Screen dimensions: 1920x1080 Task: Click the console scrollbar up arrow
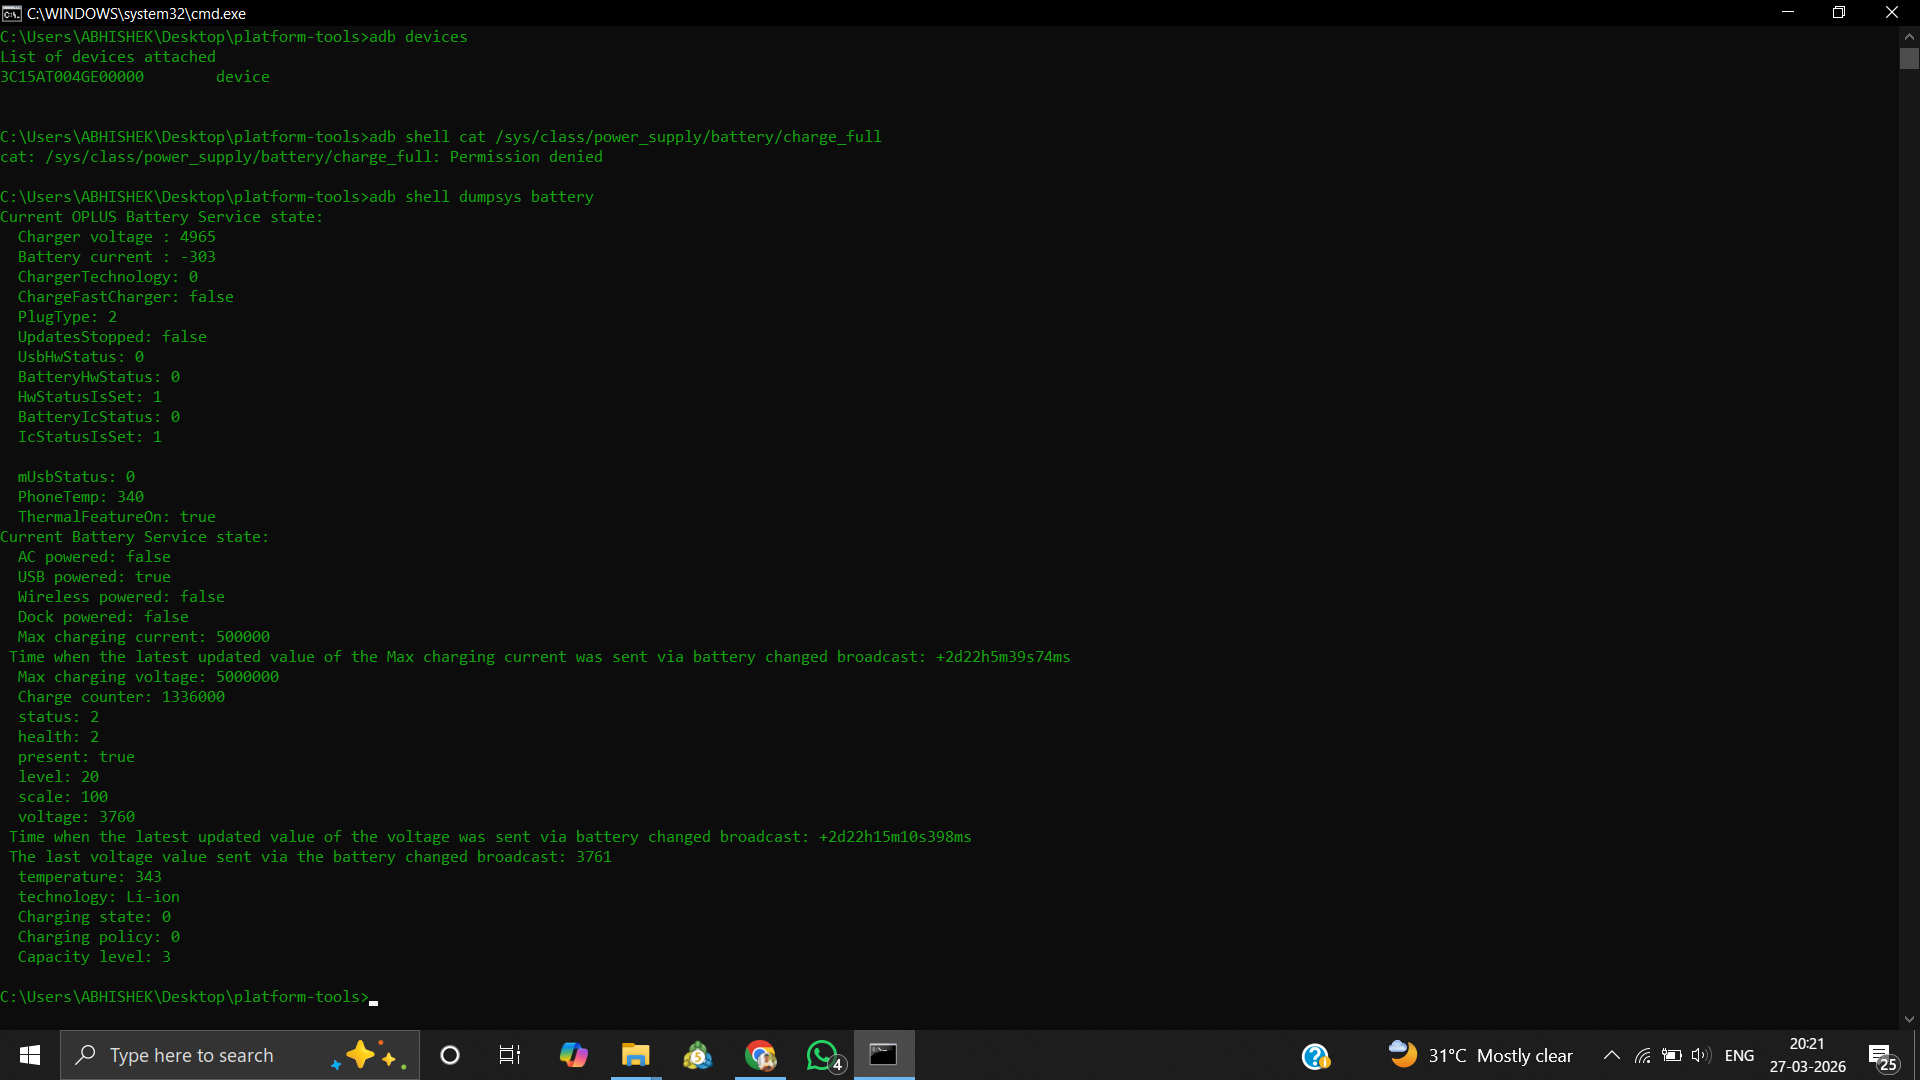tap(1909, 36)
